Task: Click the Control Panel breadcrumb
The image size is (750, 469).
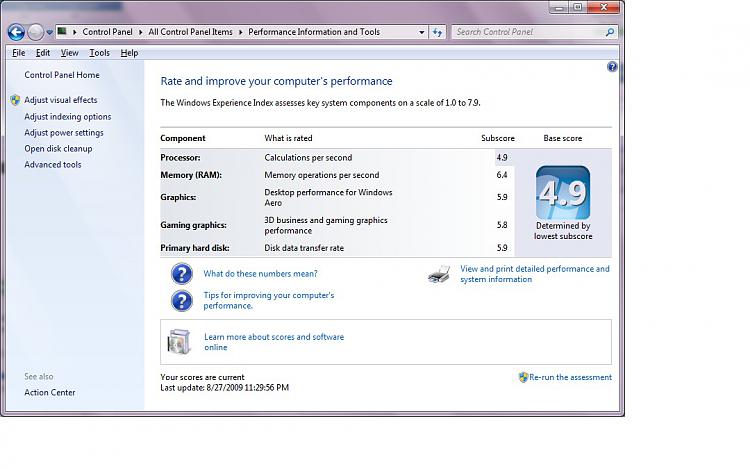Action: (107, 32)
